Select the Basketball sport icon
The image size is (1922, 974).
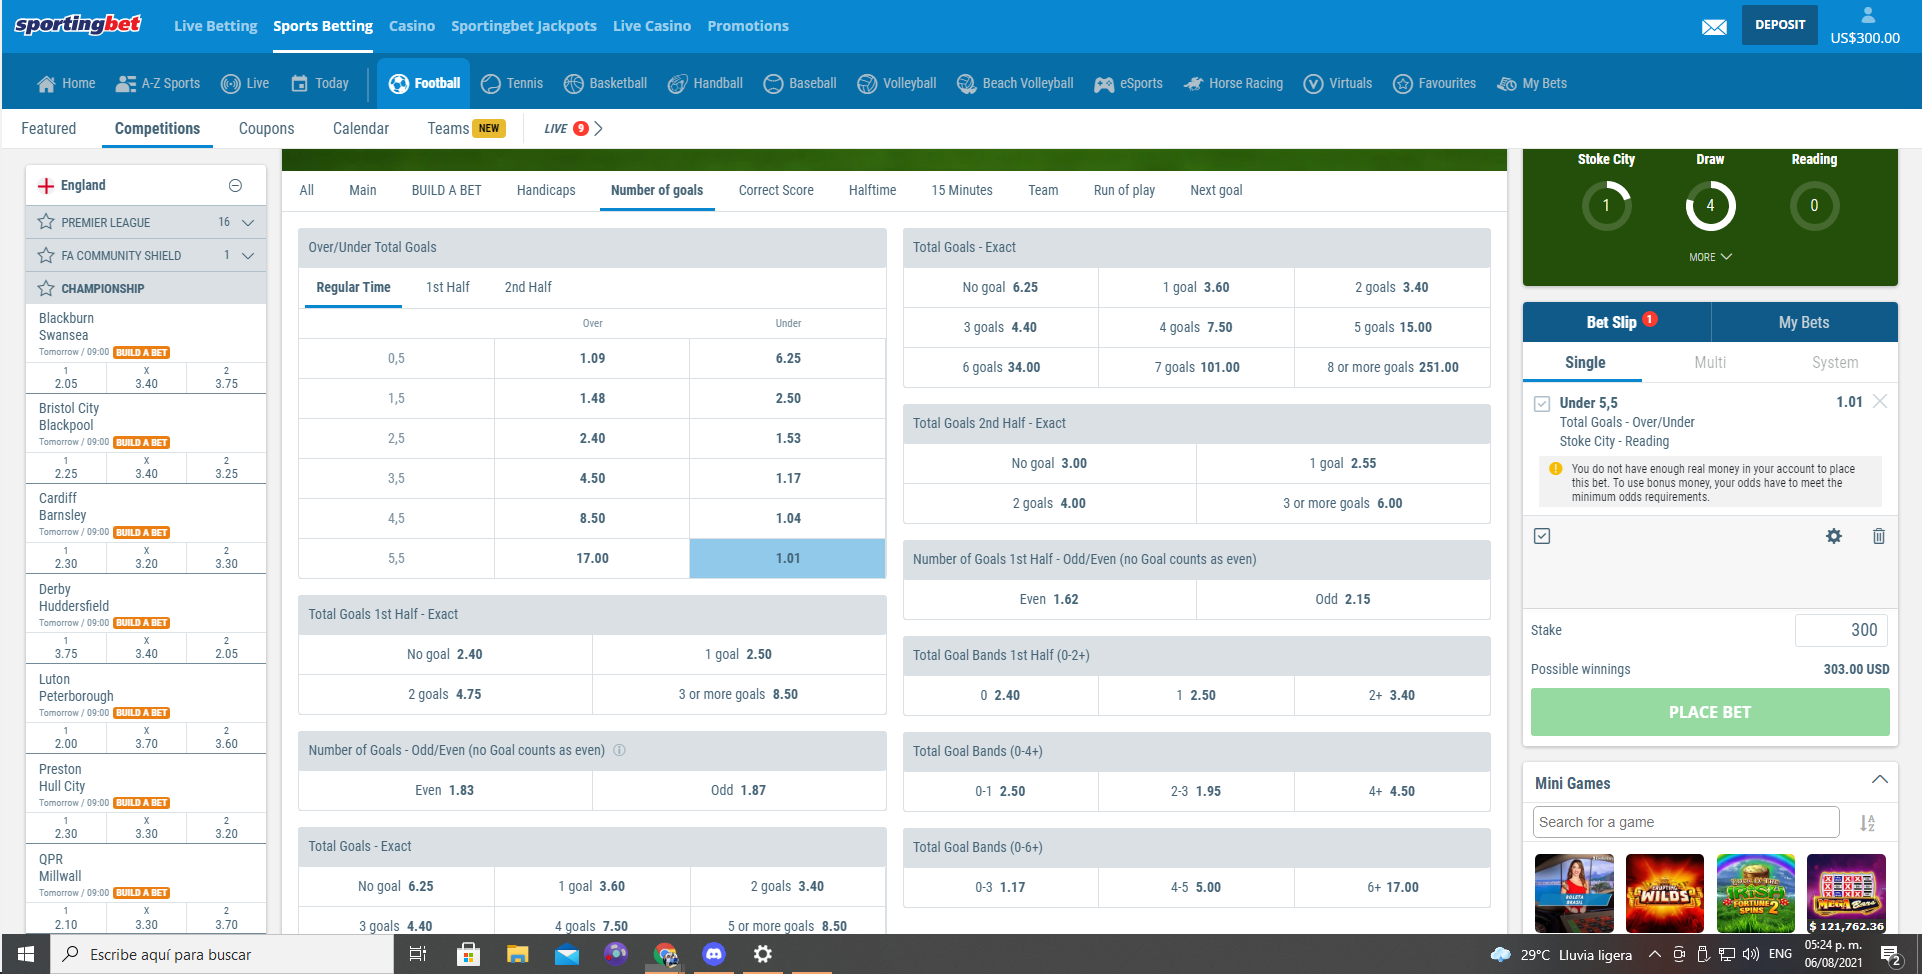pyautogui.click(x=573, y=84)
